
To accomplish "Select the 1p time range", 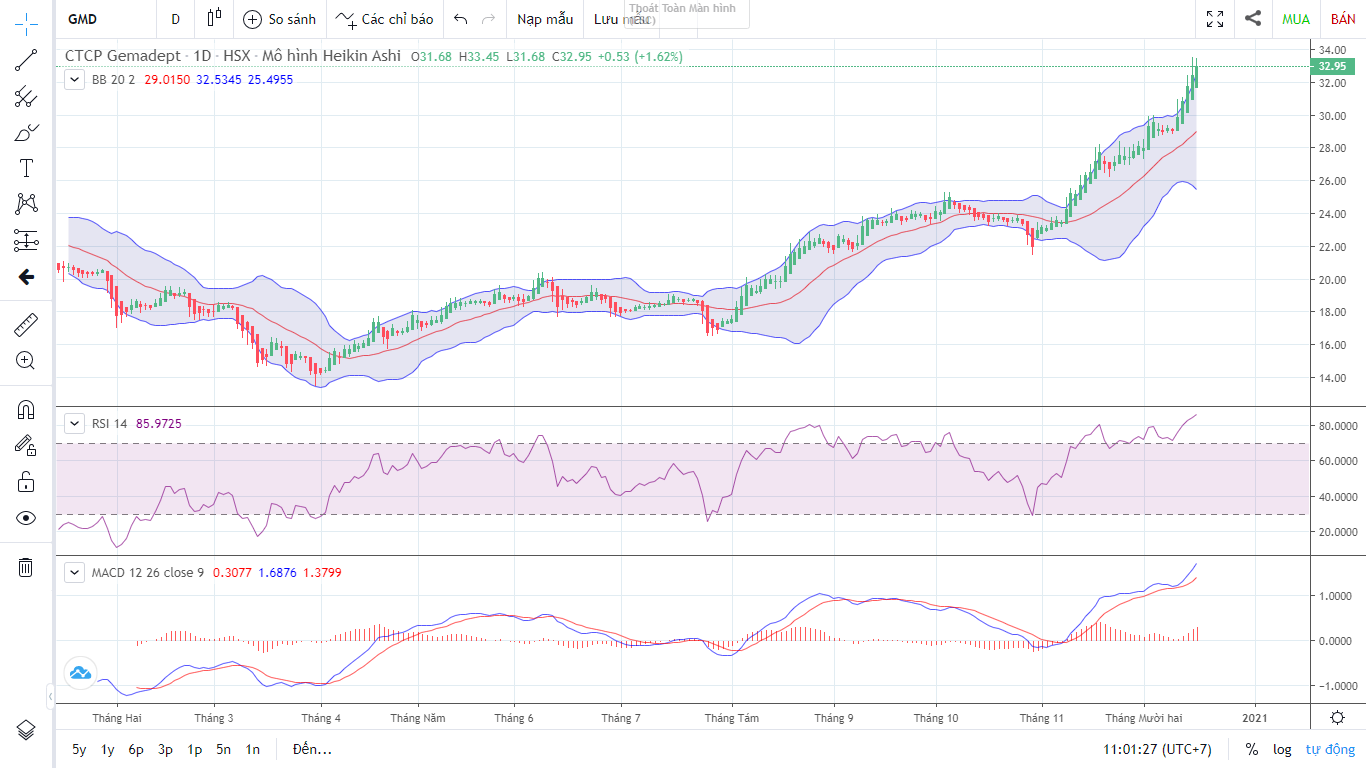I will pos(195,749).
